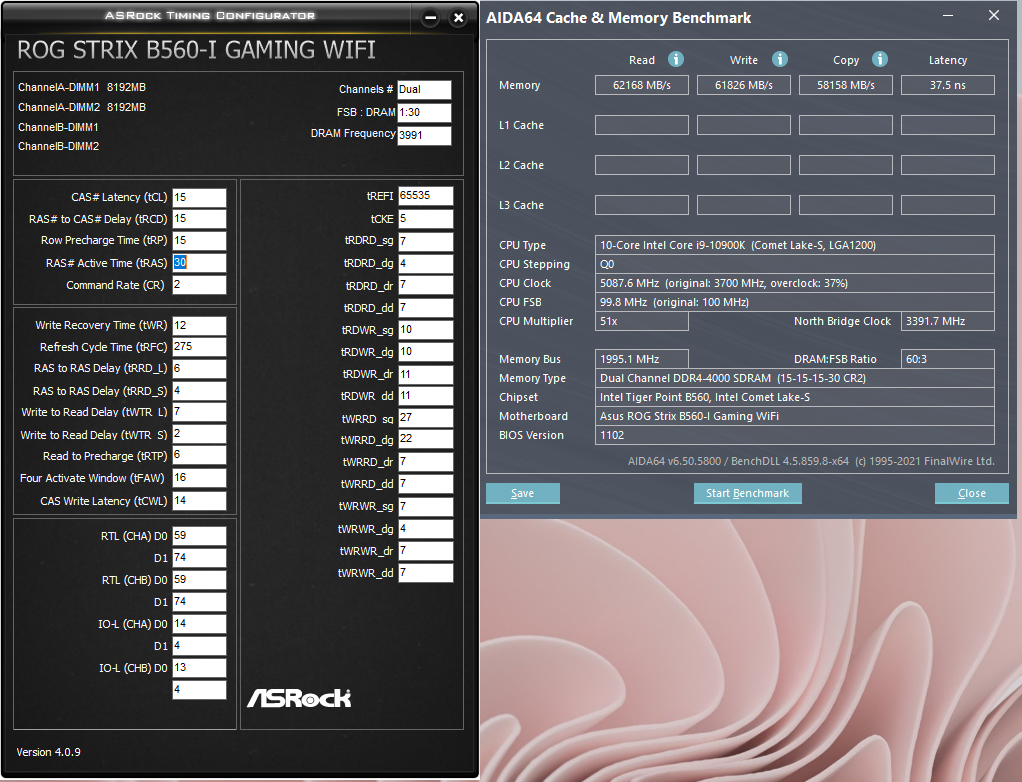This screenshot has height=782, width=1022.
Task: Select the Row Precharge Time (tRP) field
Action: pos(199,240)
